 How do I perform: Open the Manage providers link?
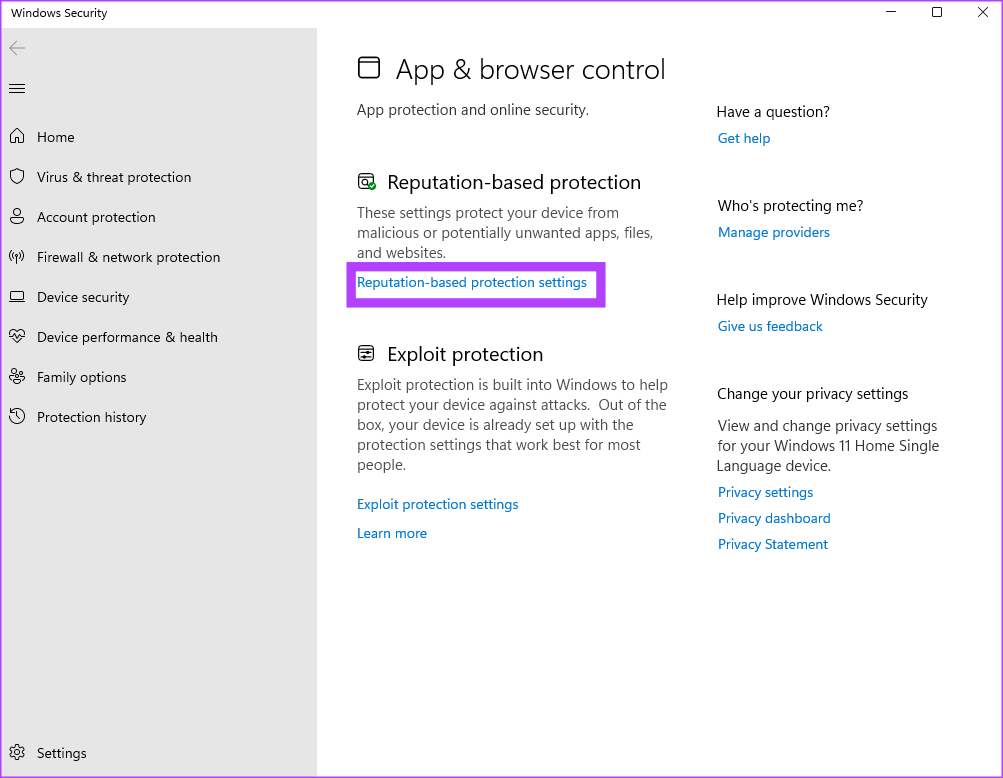(773, 232)
